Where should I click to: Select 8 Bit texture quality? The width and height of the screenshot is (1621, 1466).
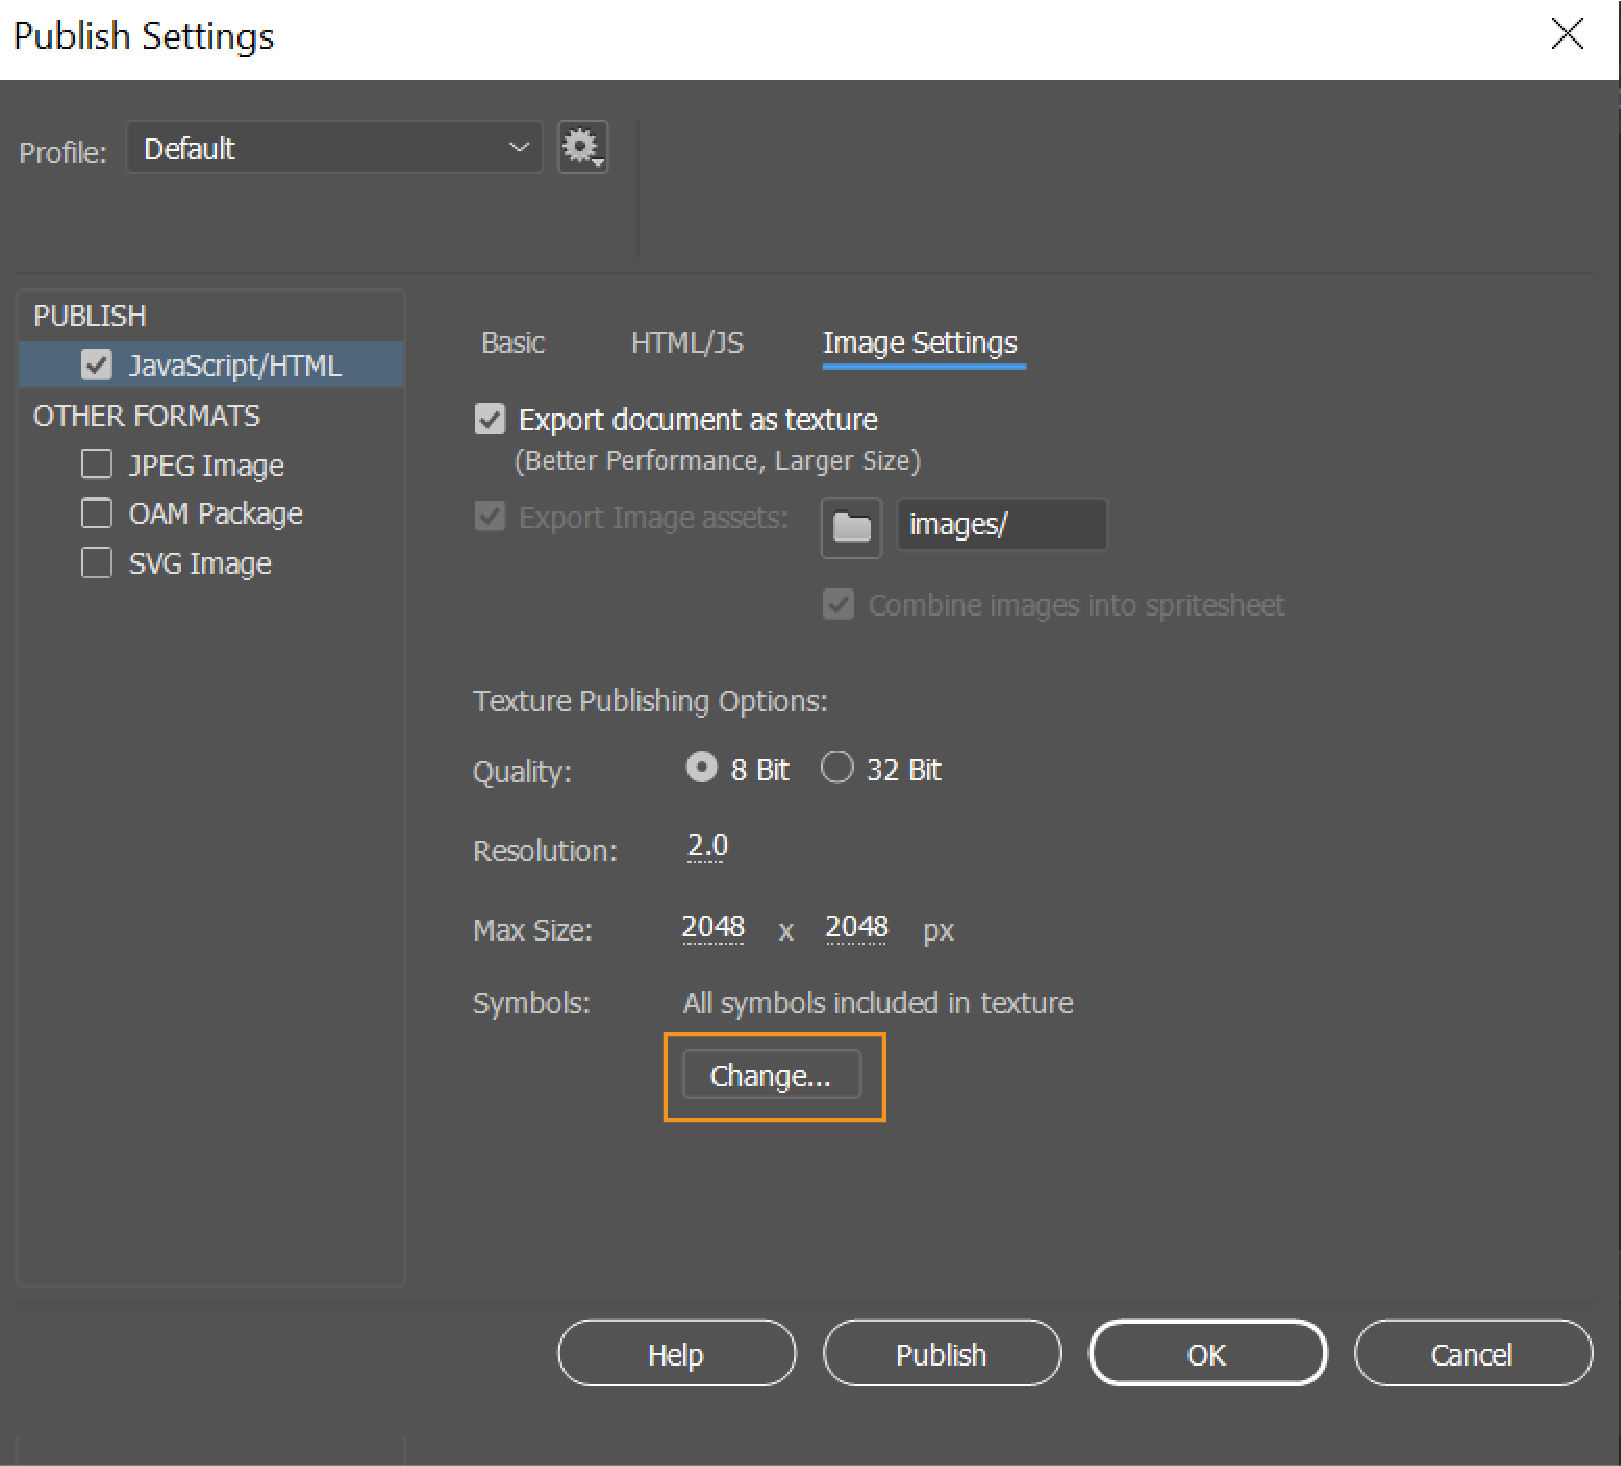[x=703, y=768]
